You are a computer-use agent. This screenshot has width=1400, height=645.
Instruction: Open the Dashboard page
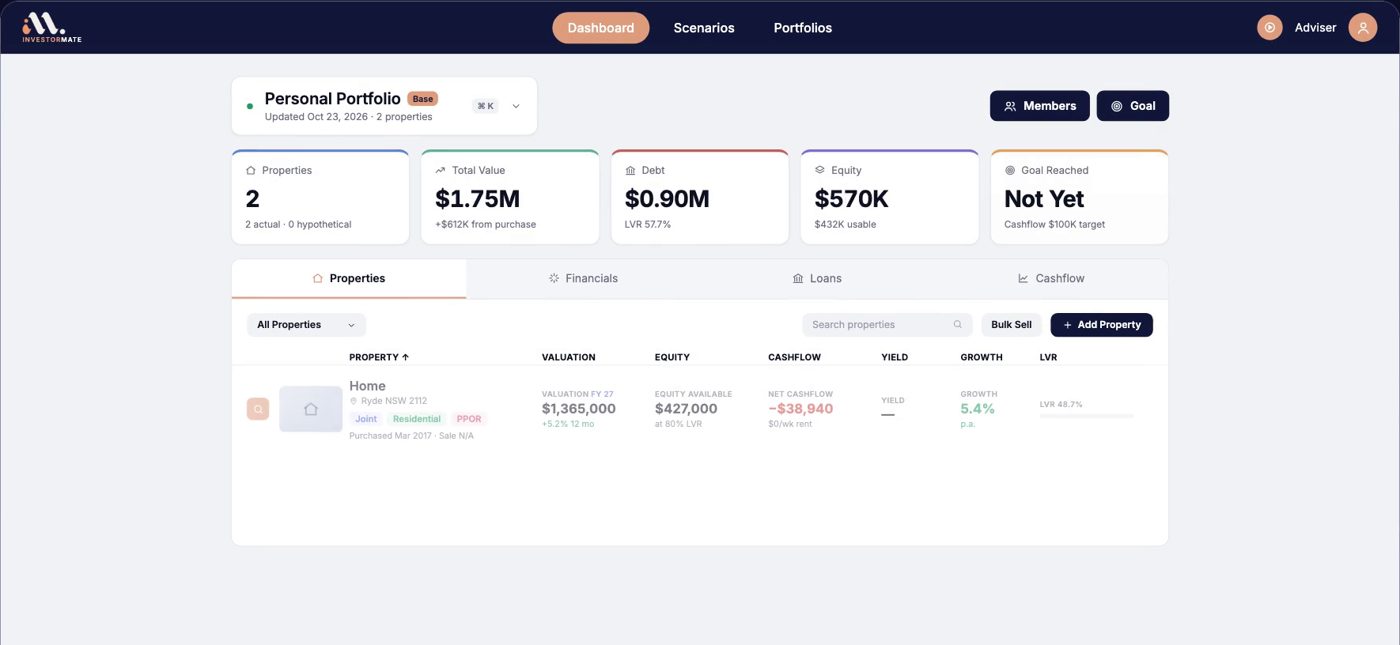coord(601,28)
